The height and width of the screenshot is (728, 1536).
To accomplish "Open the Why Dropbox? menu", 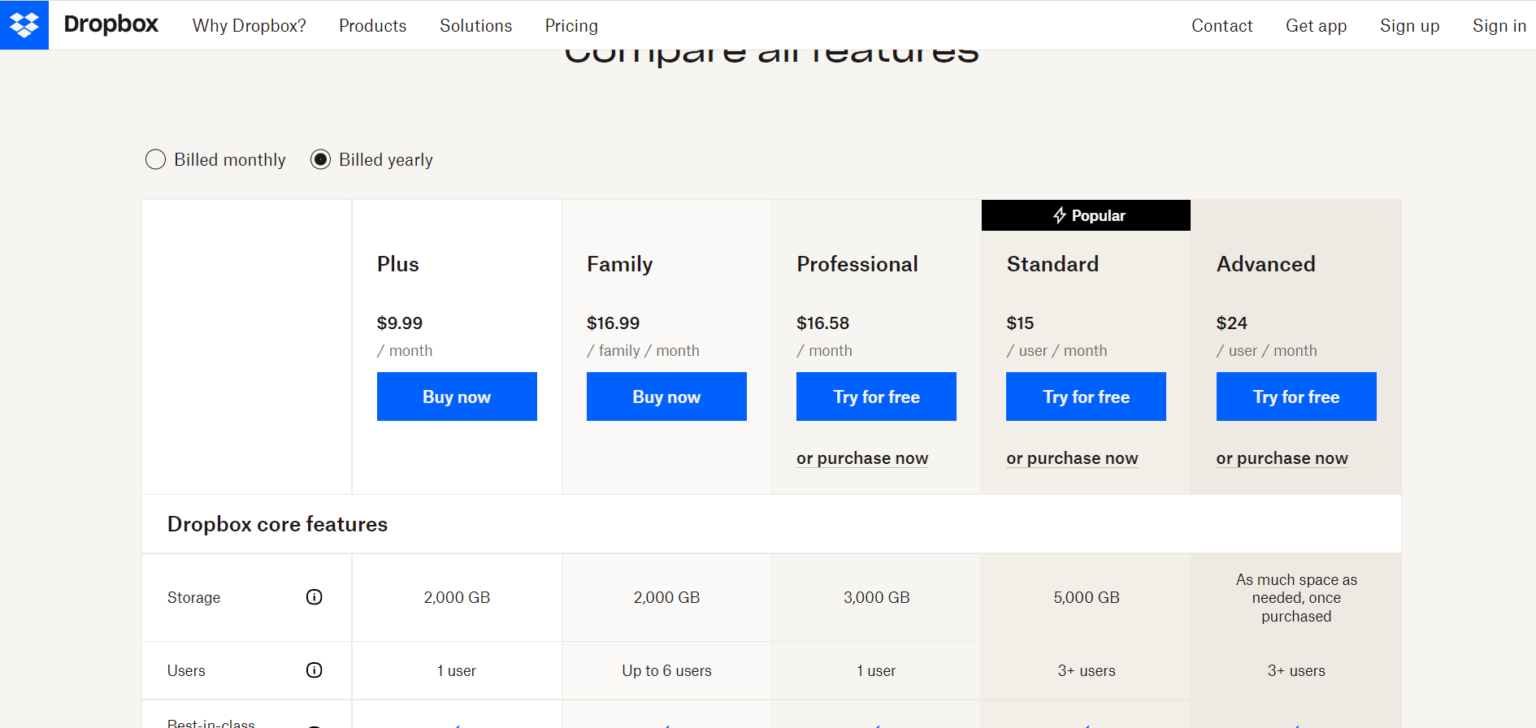I will point(249,26).
